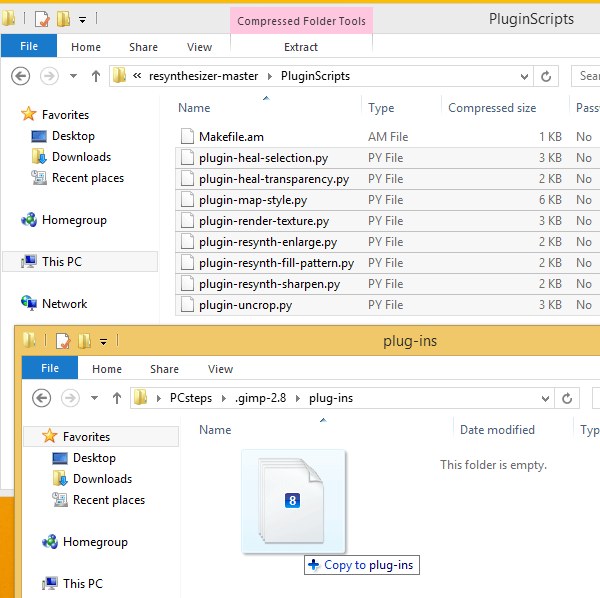Image resolution: width=600 pixels, height=598 pixels.
Task: Click folder system icon in PluginScripts title bar
Action: [x=8, y=18]
